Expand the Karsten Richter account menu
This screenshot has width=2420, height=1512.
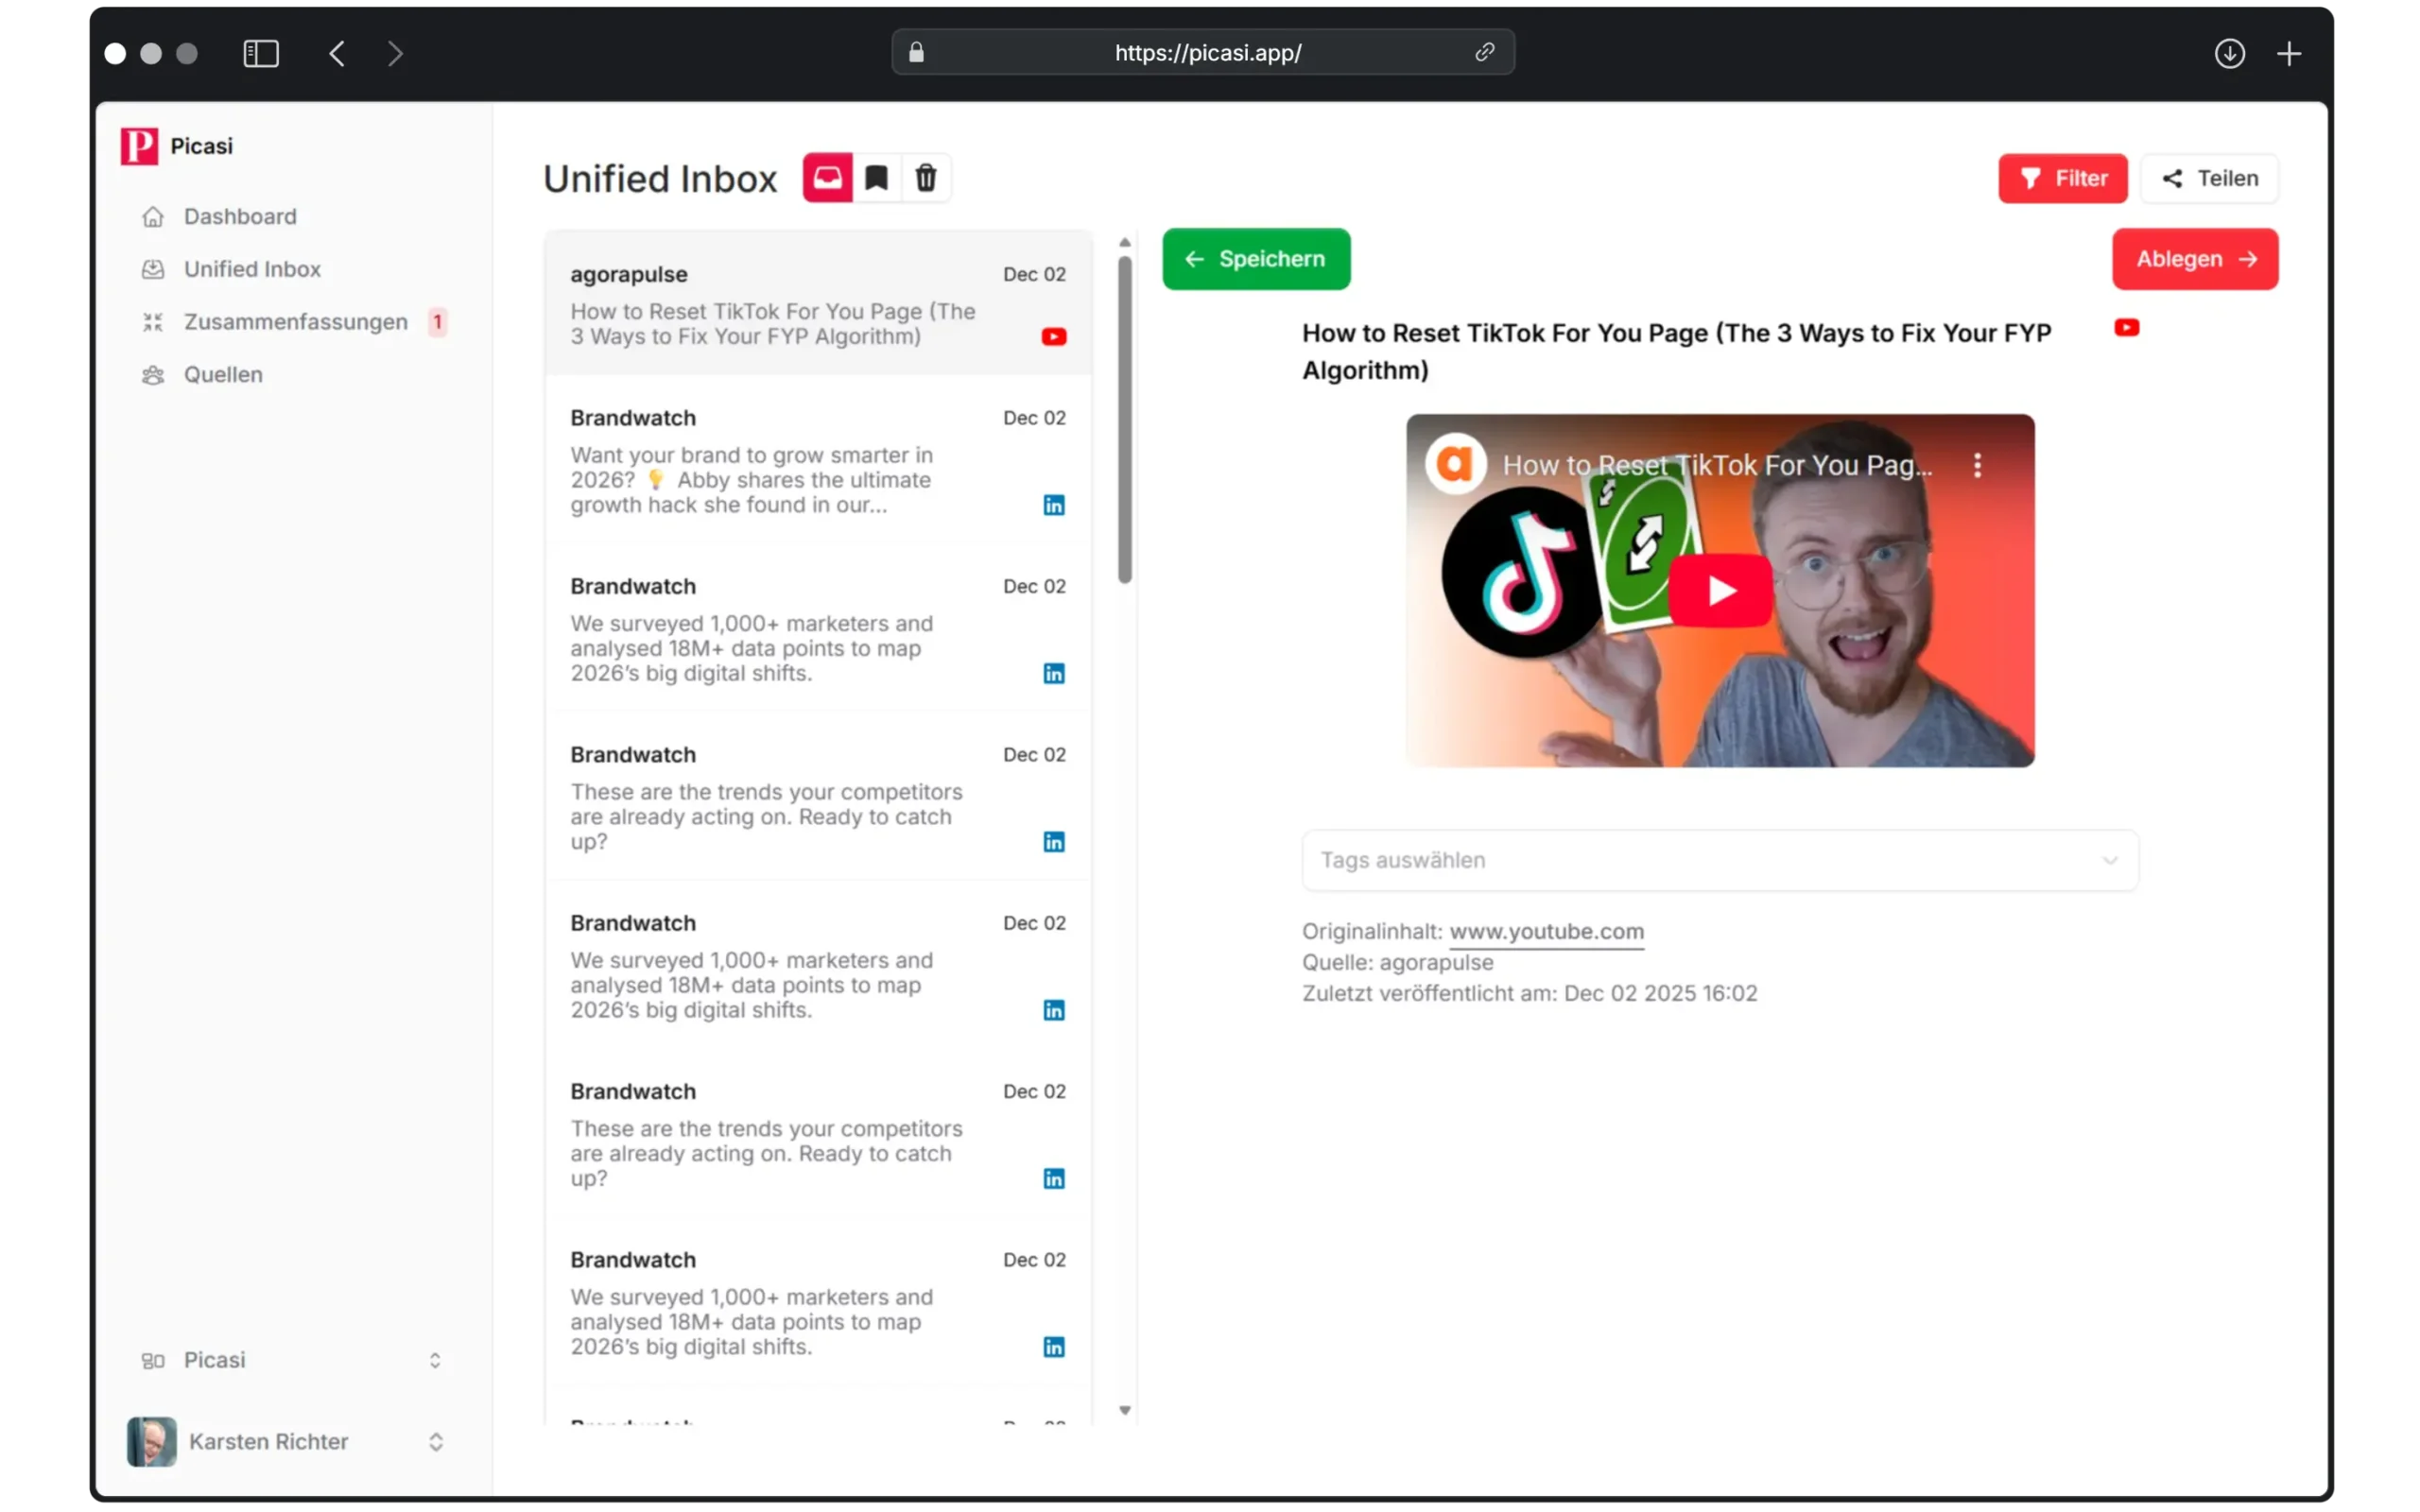pyautogui.click(x=291, y=1441)
